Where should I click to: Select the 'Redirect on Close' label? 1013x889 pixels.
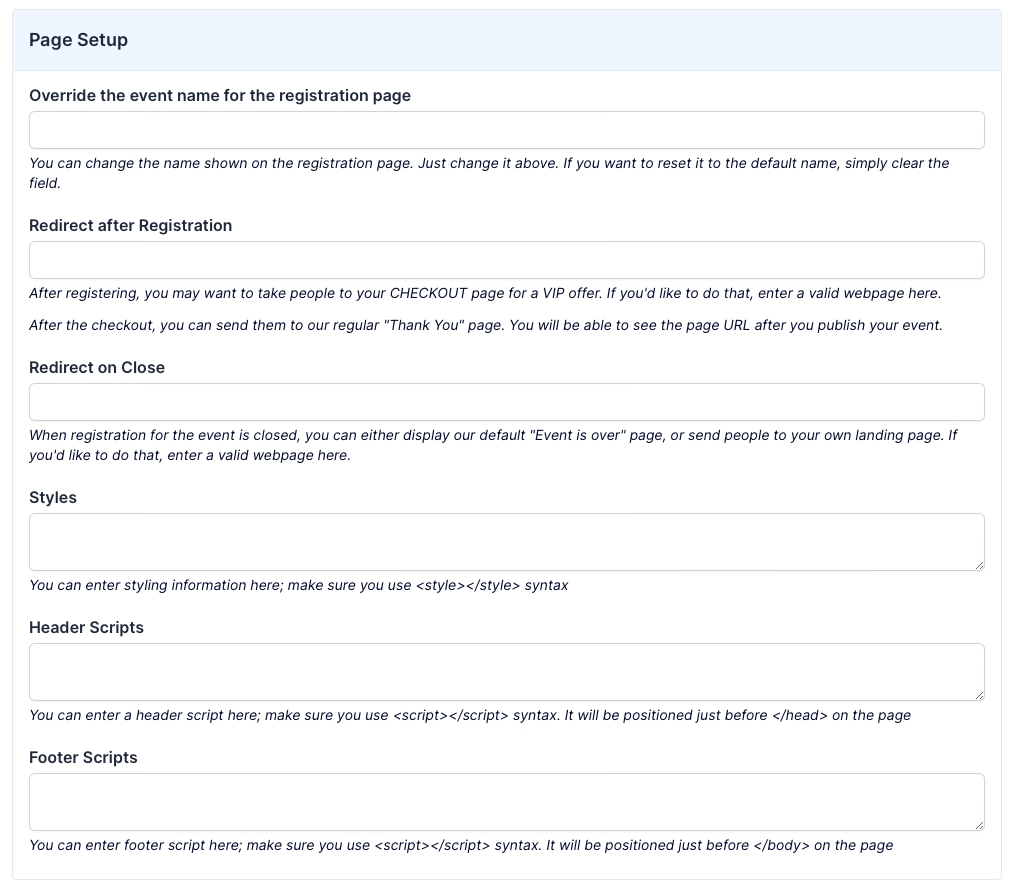click(x=97, y=368)
